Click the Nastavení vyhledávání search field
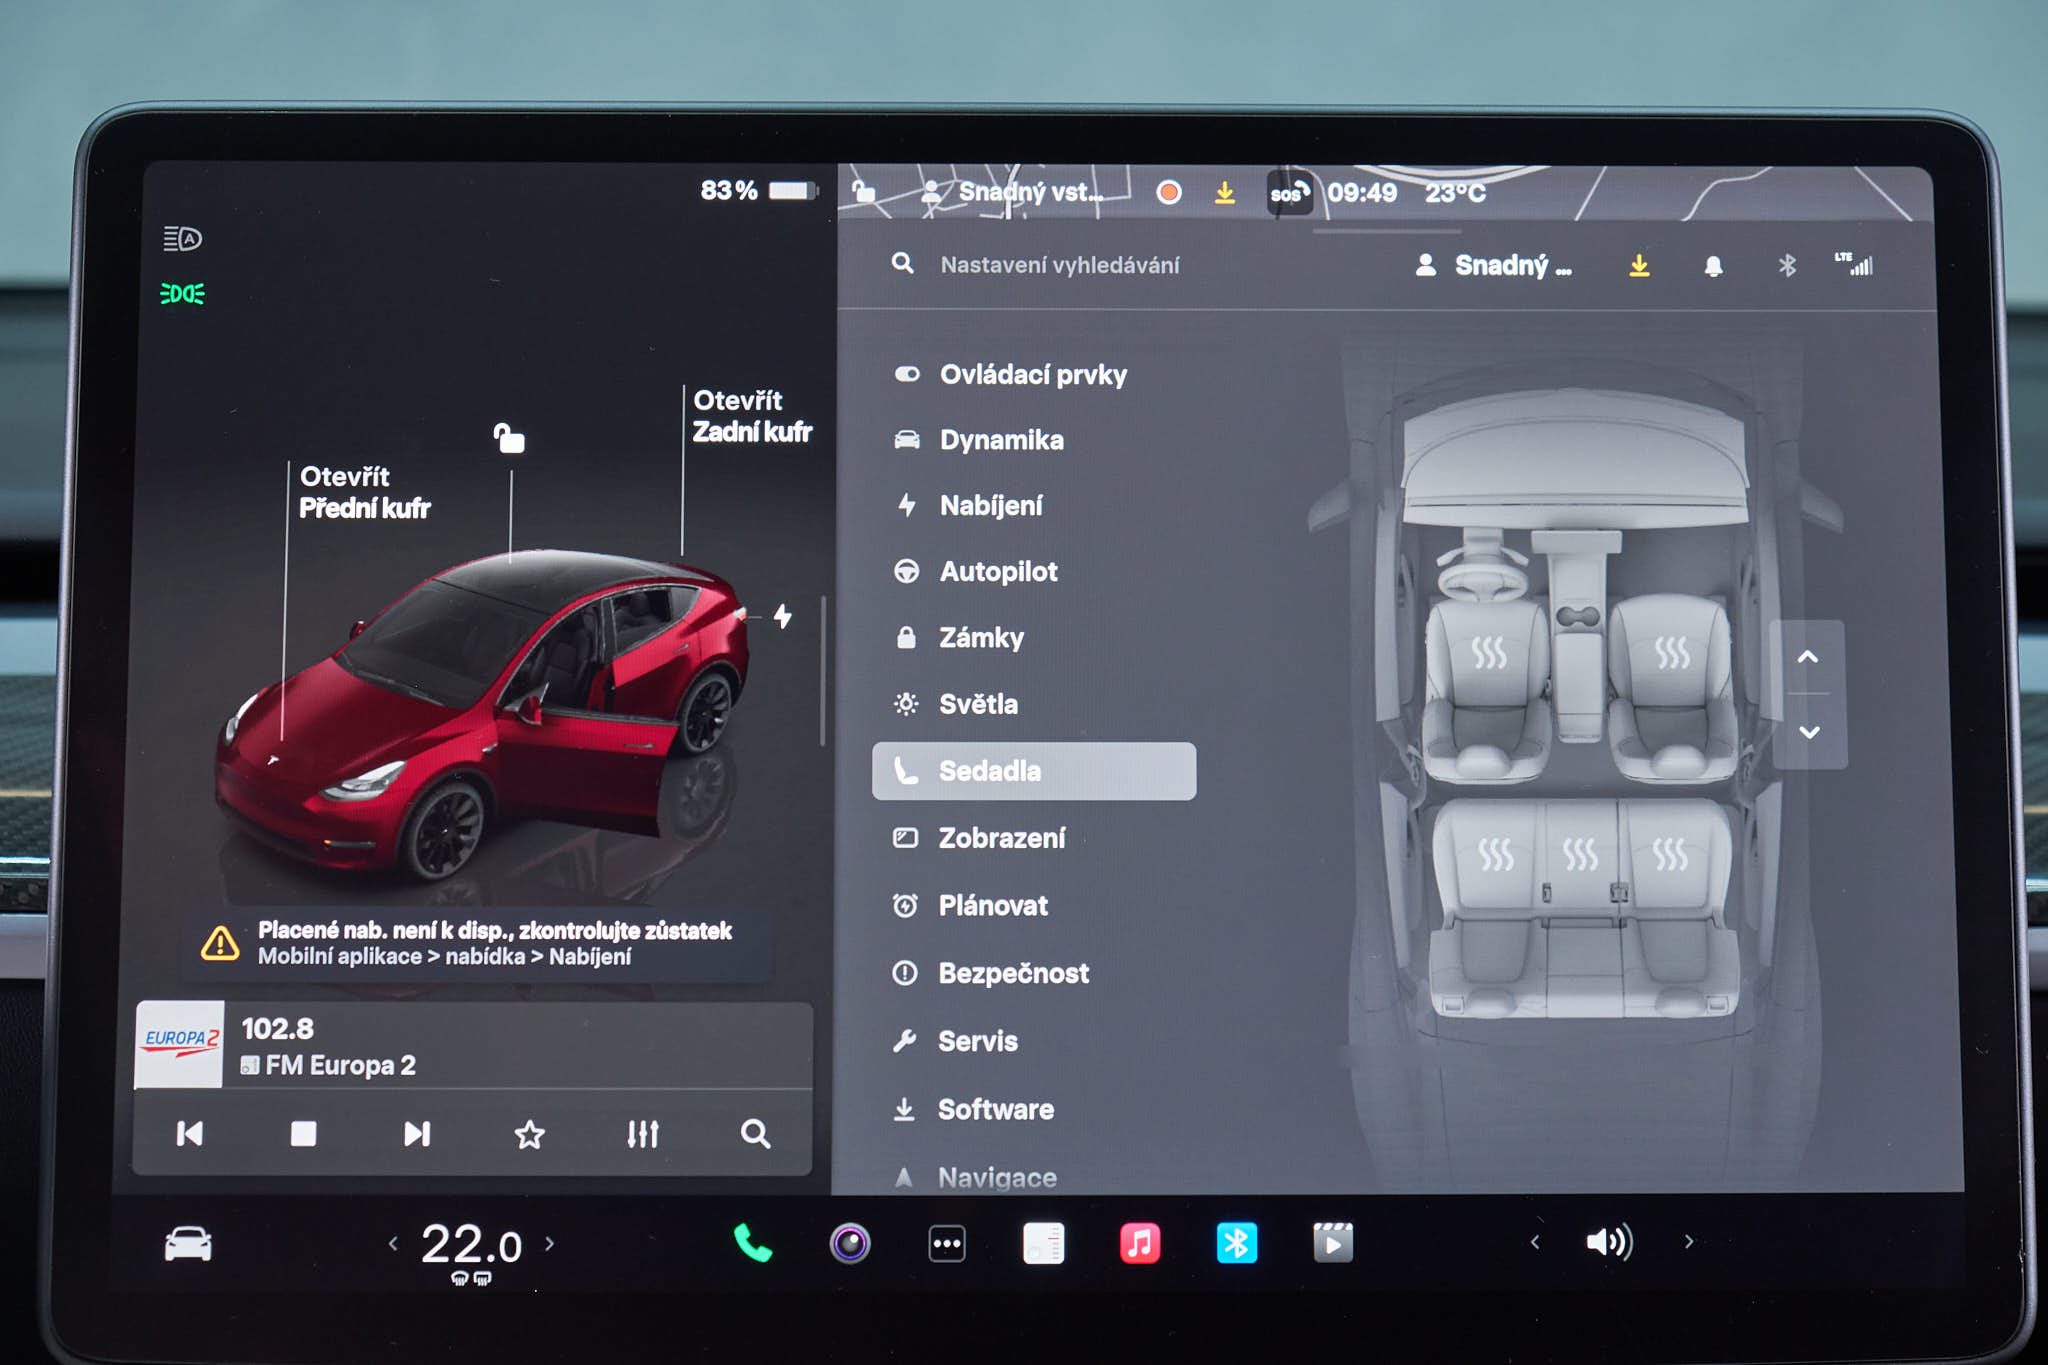Viewport: 2048px width, 1365px height. (1060, 265)
